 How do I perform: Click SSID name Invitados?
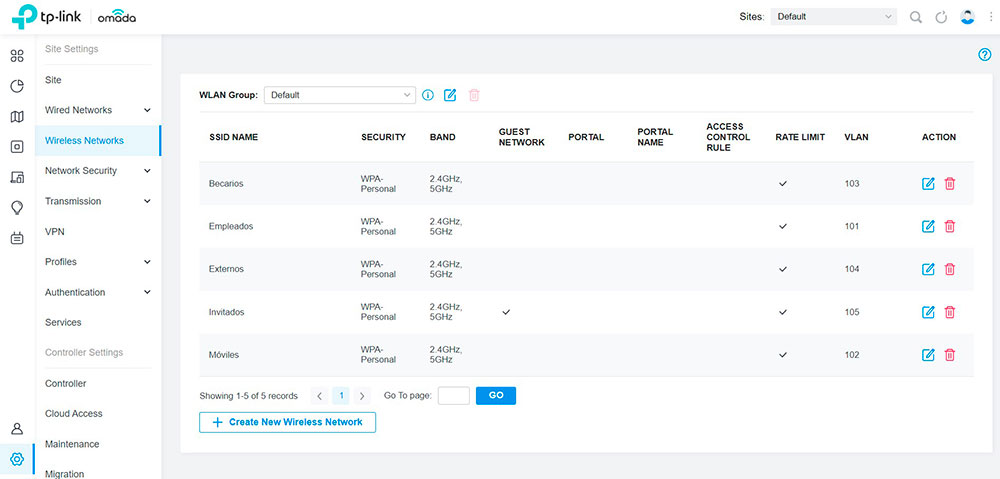[226, 313]
